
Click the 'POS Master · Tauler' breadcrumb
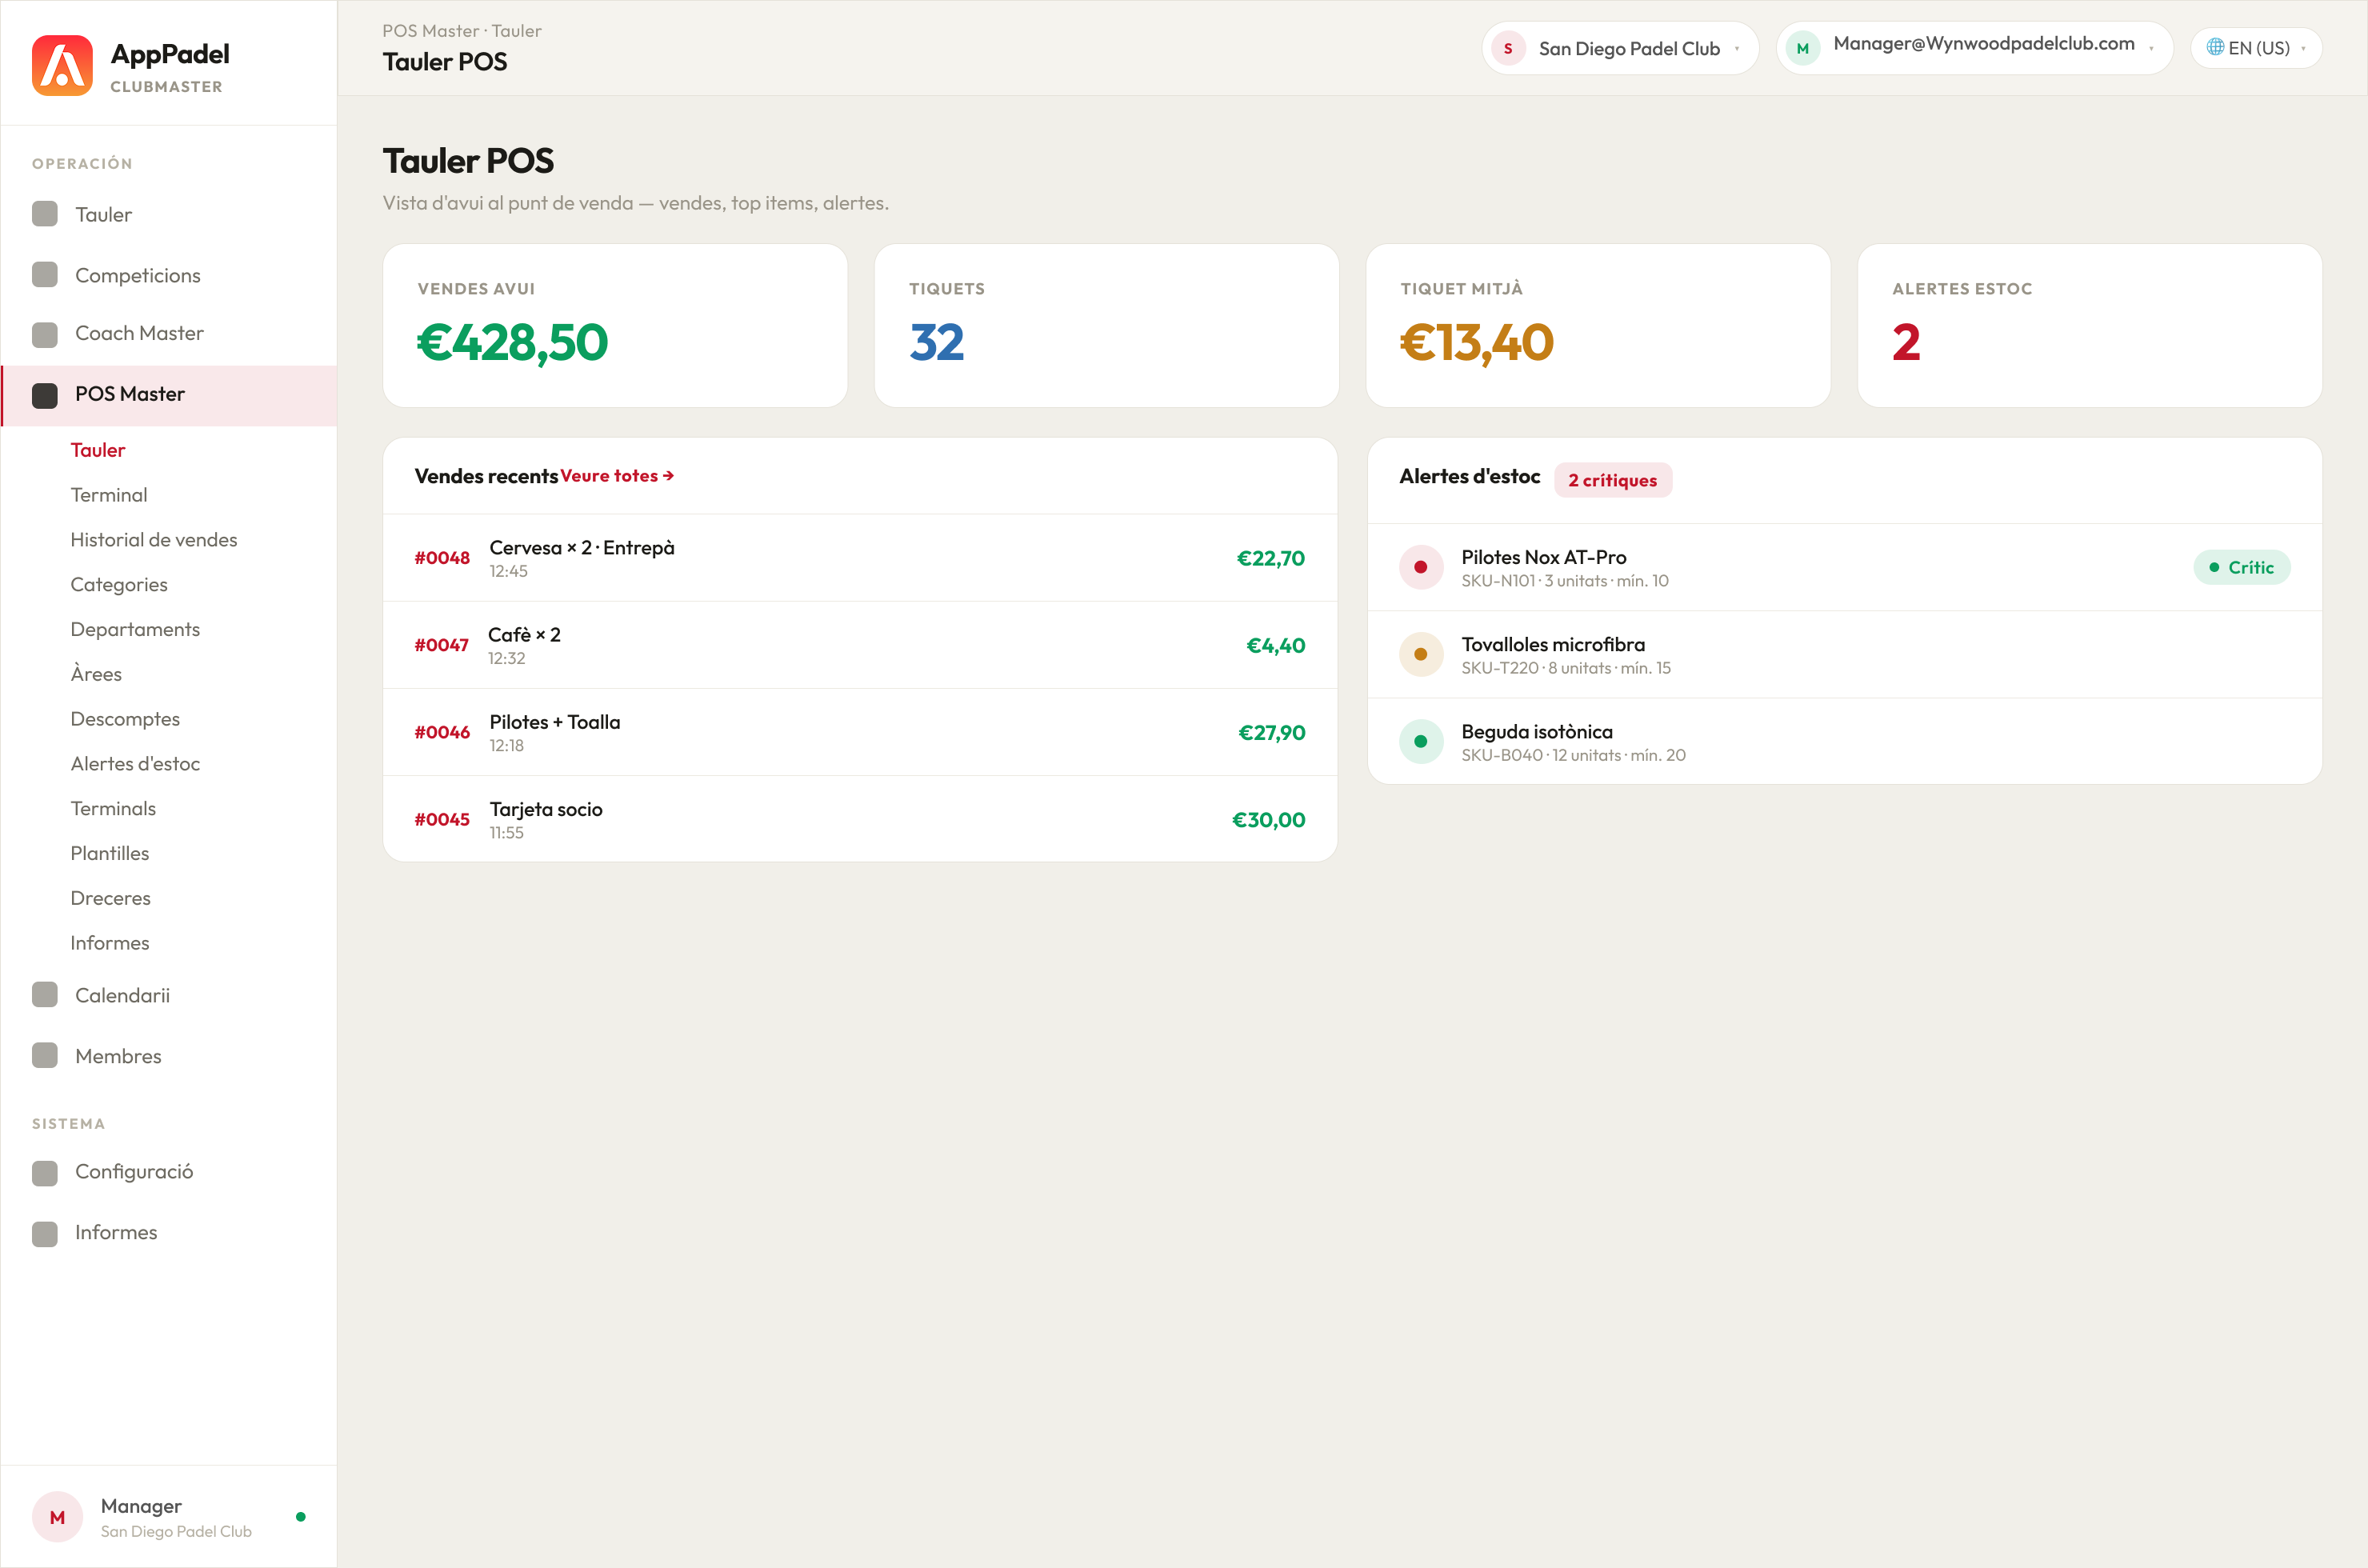click(462, 31)
